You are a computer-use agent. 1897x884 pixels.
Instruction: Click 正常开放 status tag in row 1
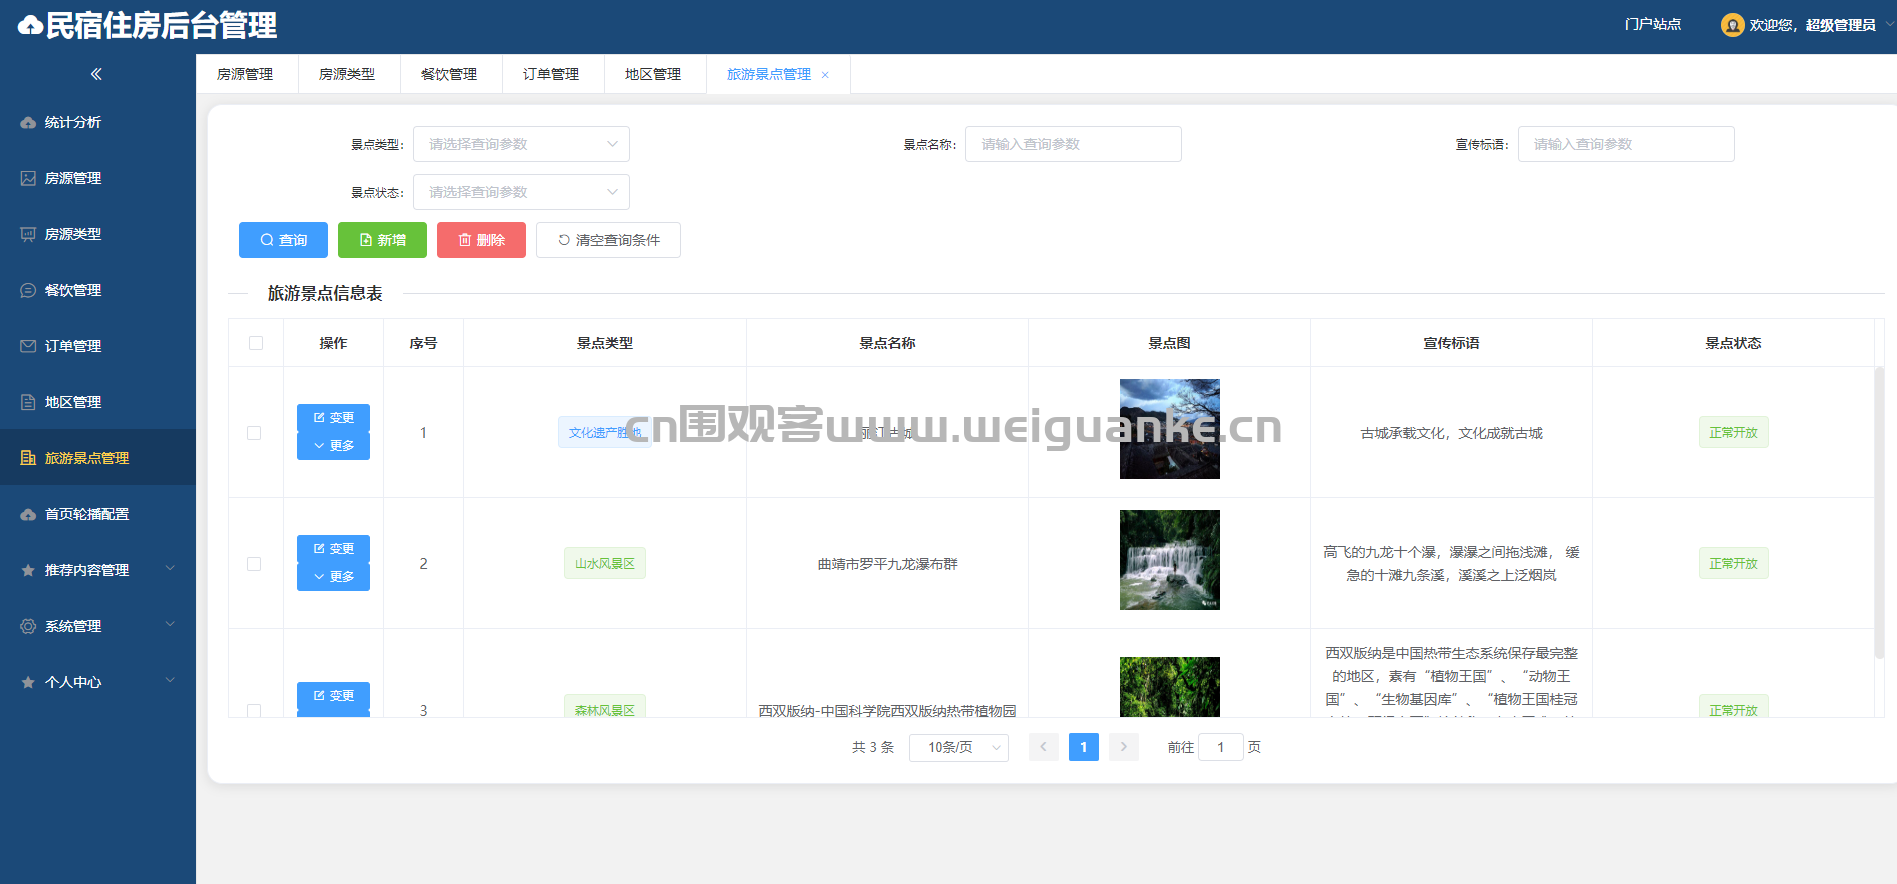1733,433
